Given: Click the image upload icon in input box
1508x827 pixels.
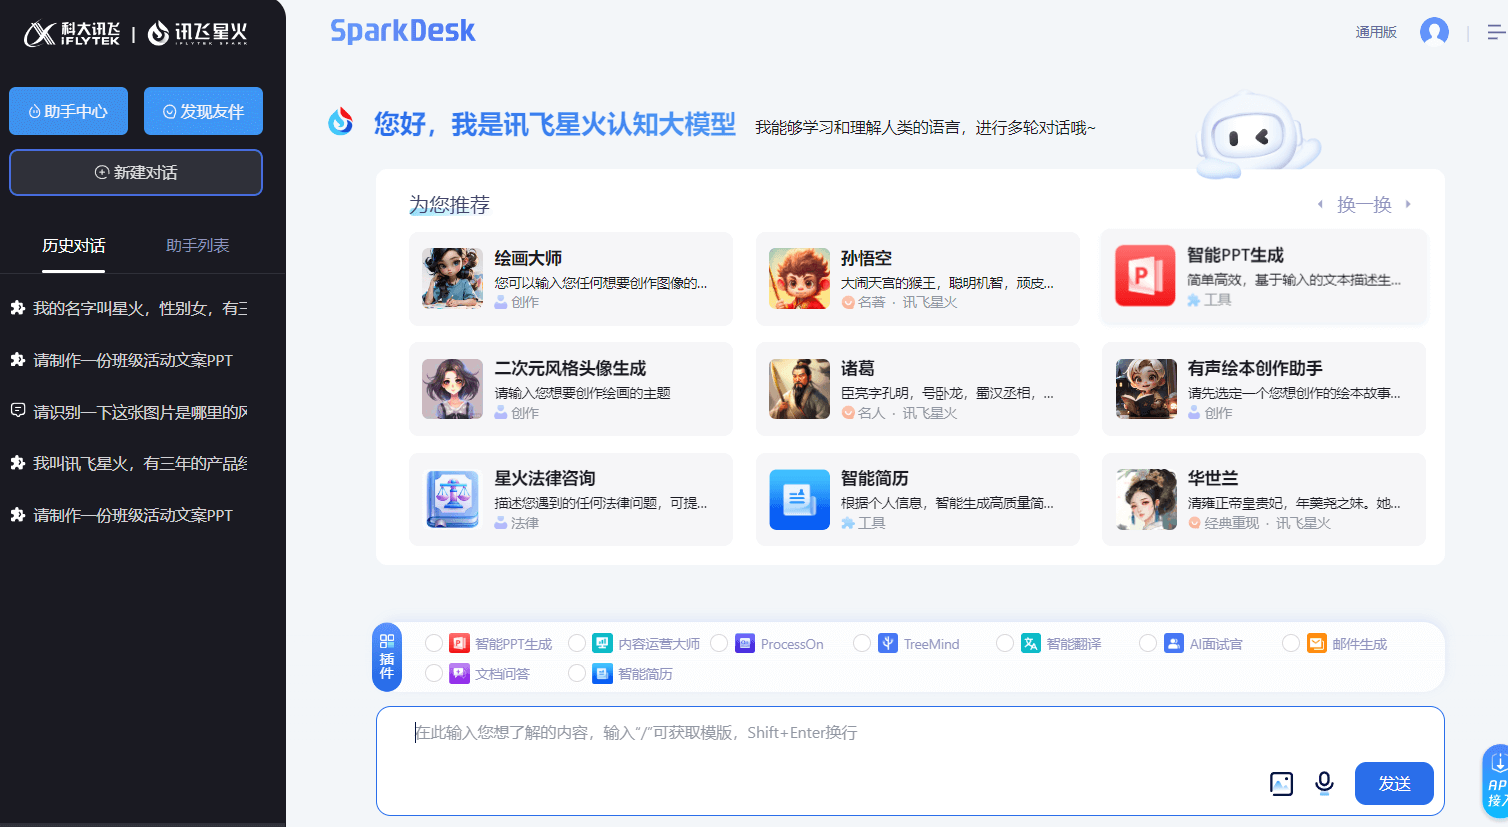Looking at the screenshot, I should (1281, 784).
